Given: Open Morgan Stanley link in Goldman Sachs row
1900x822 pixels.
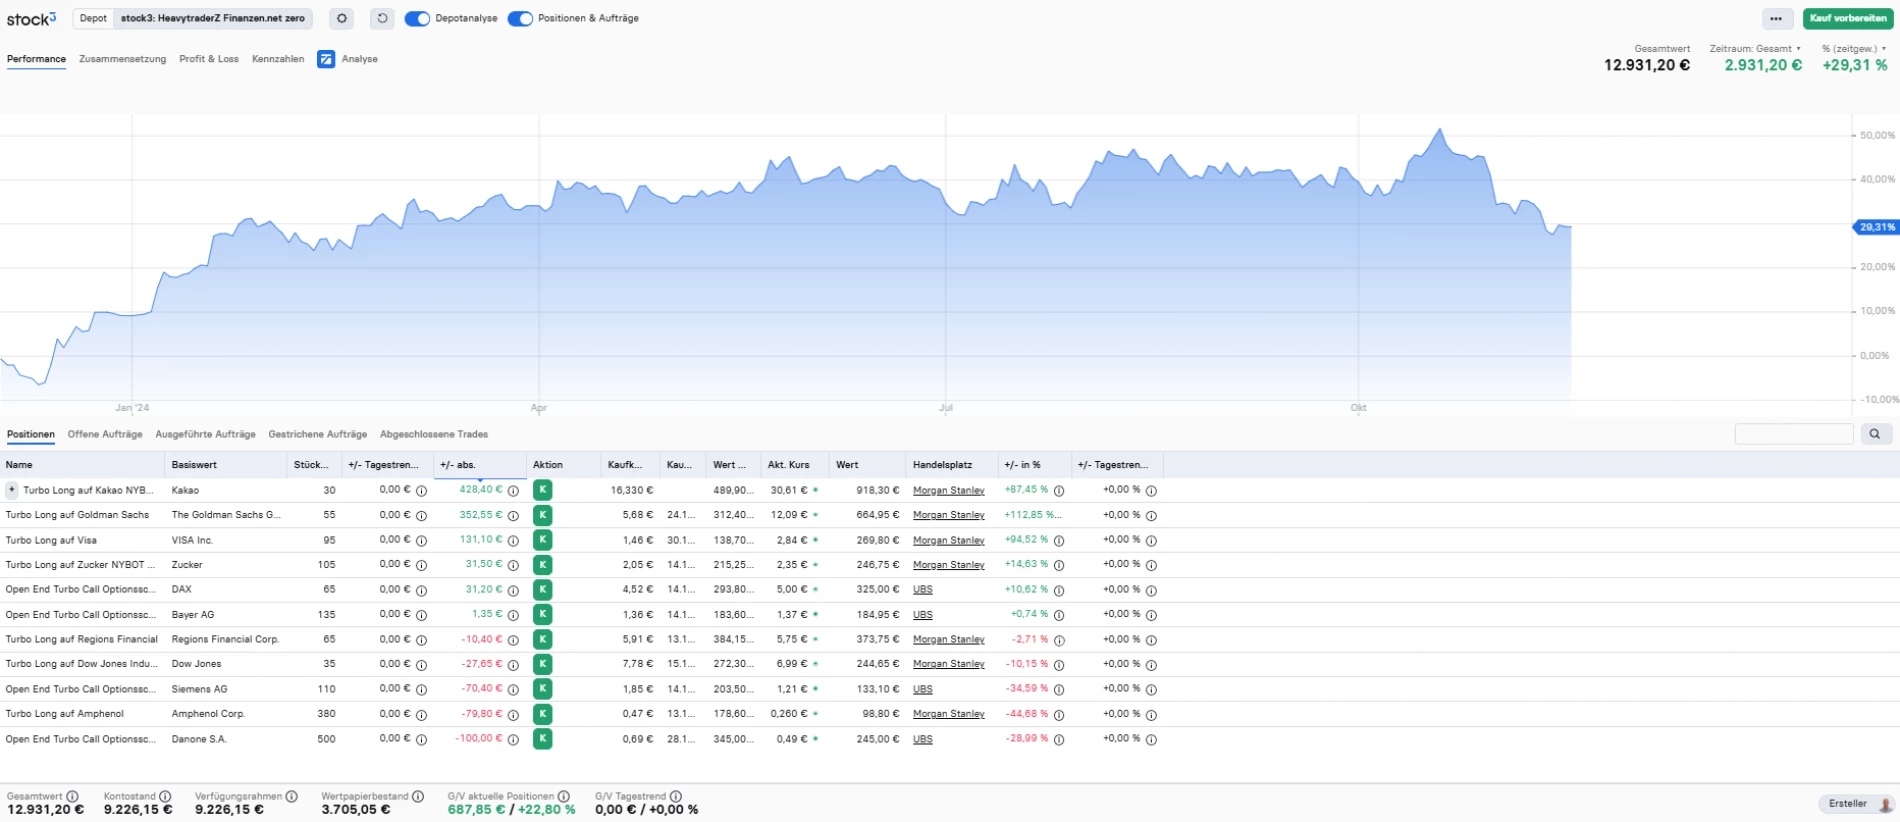Looking at the screenshot, I should point(948,515).
